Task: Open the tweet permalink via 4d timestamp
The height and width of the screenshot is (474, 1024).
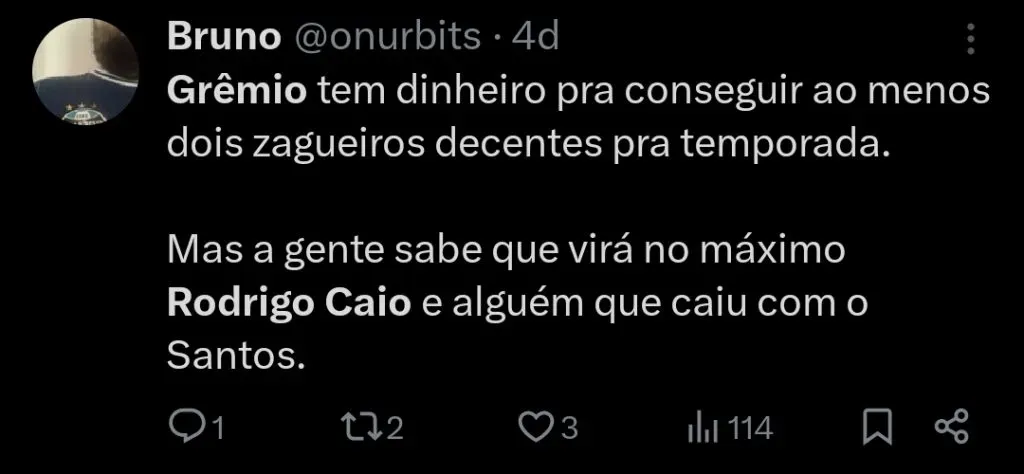Action: (x=535, y=37)
